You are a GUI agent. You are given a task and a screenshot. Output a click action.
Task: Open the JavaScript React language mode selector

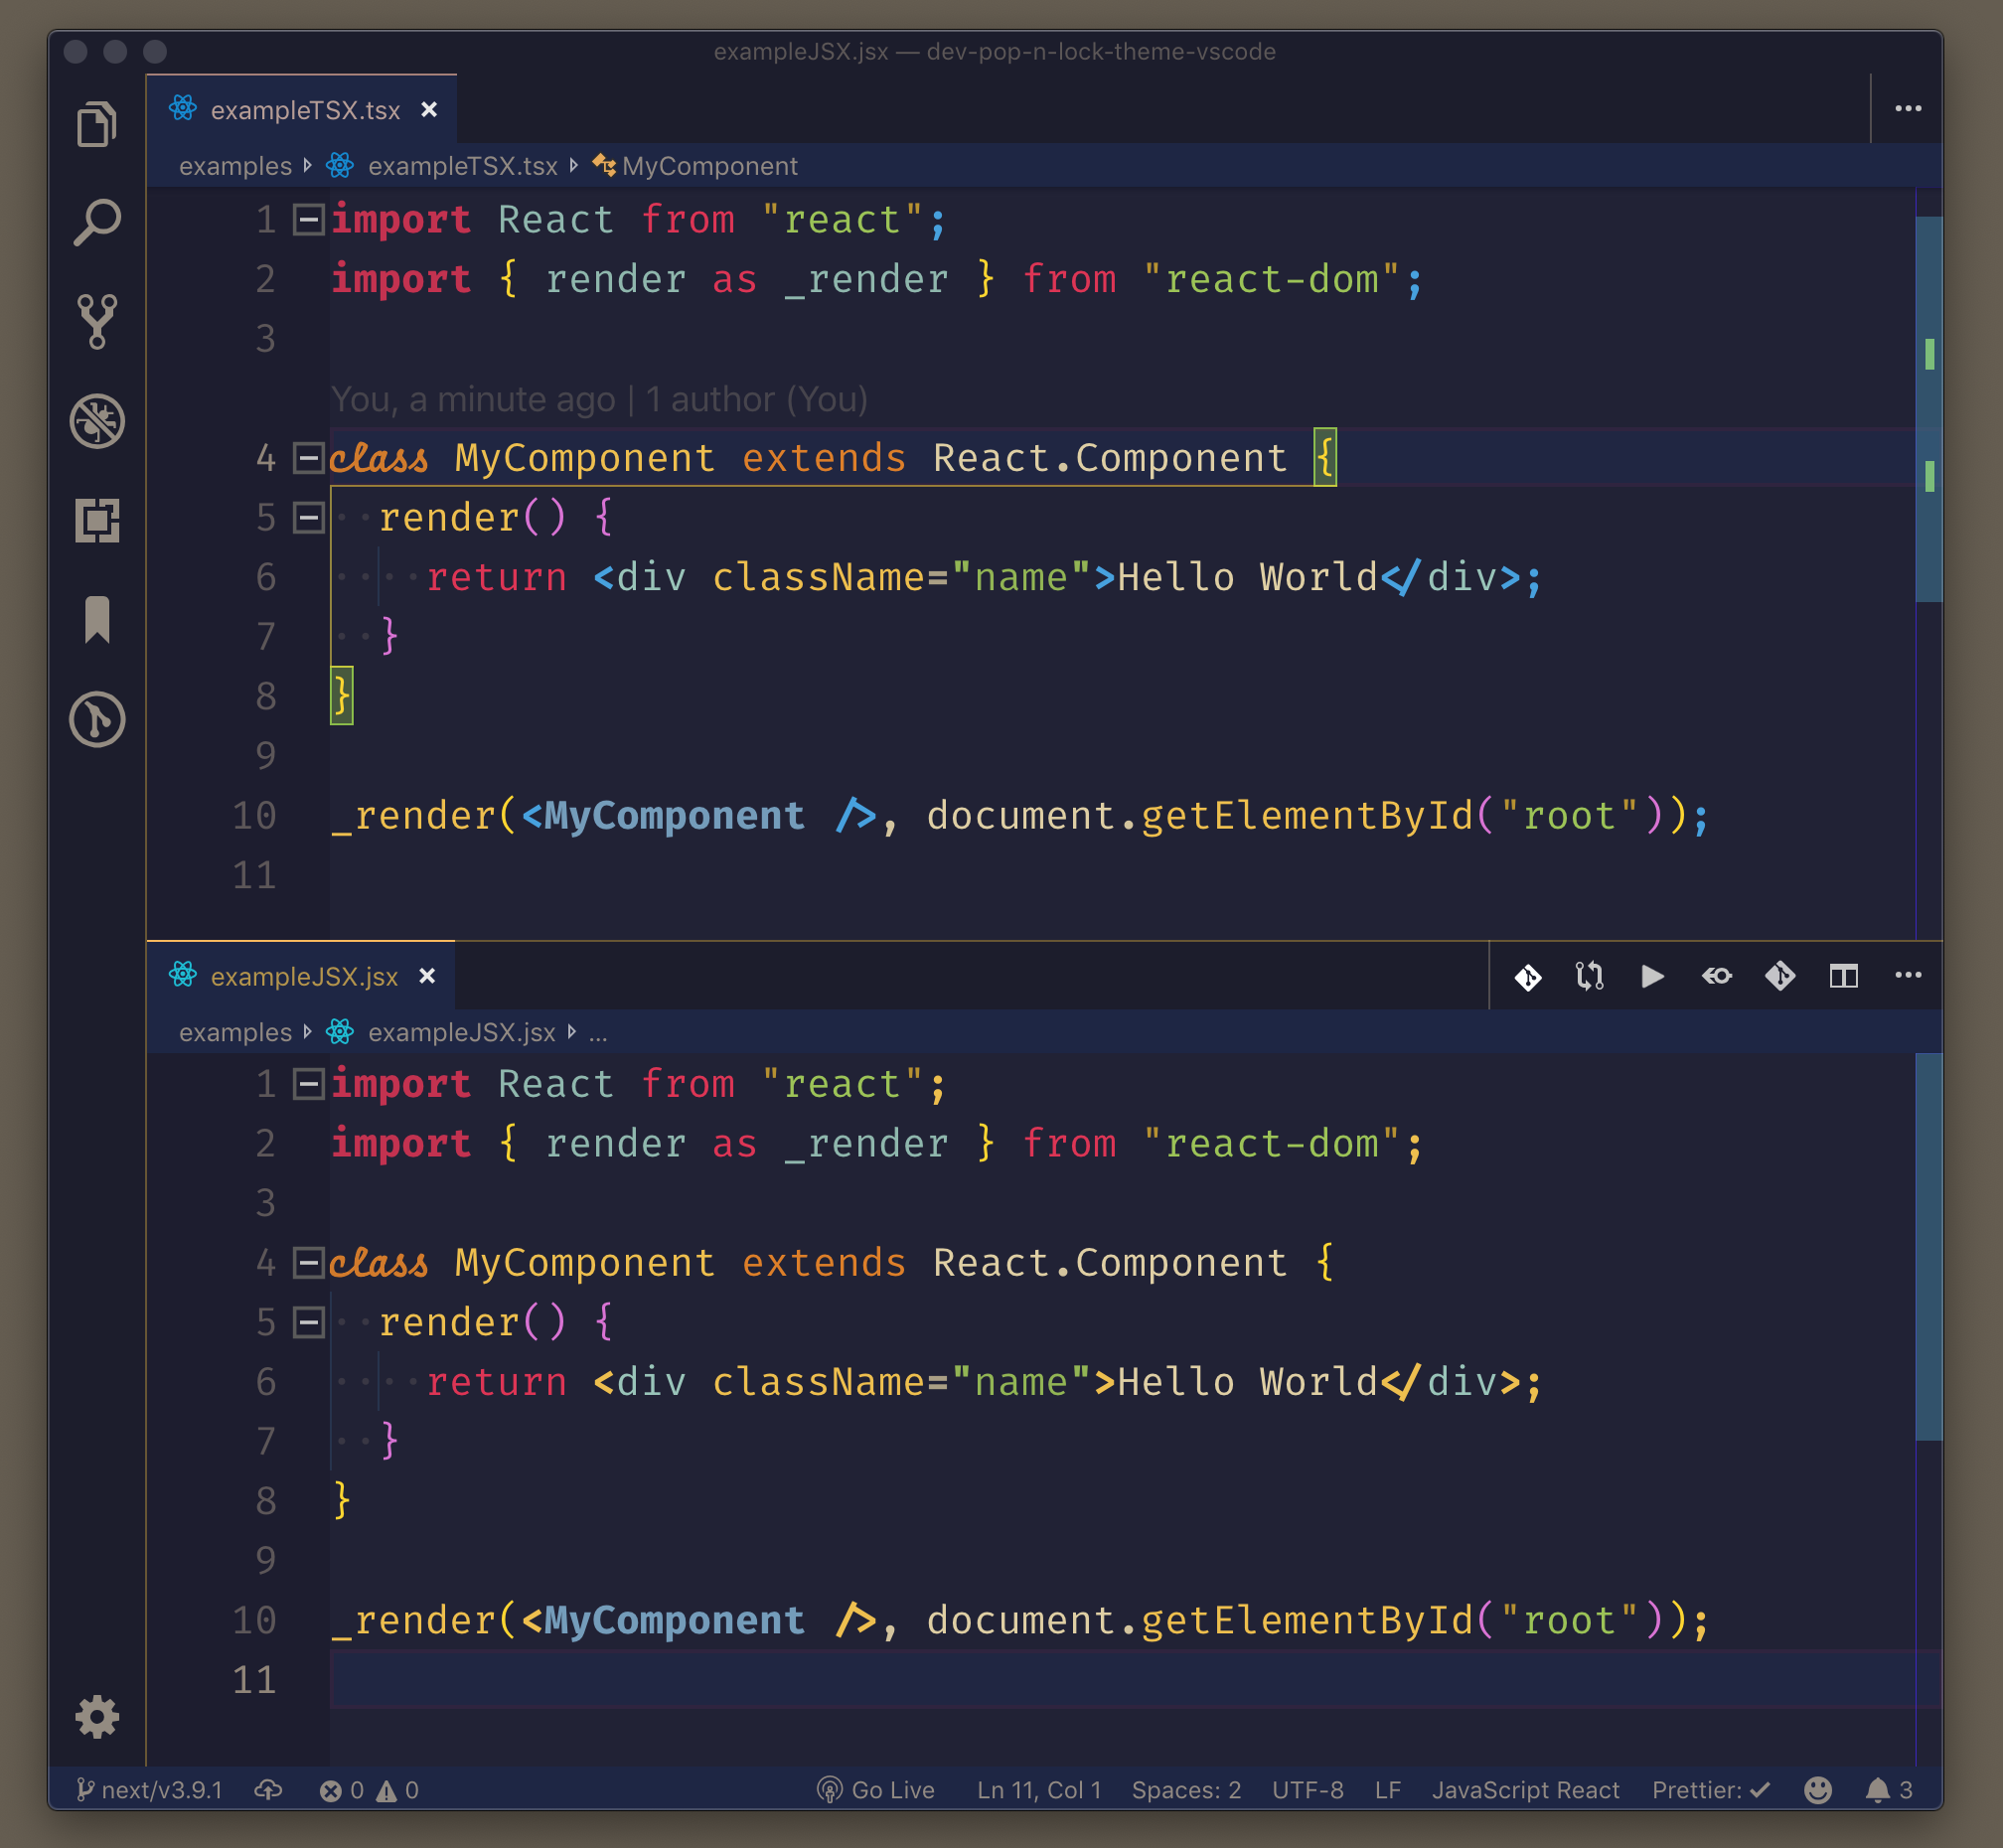tap(1524, 1789)
